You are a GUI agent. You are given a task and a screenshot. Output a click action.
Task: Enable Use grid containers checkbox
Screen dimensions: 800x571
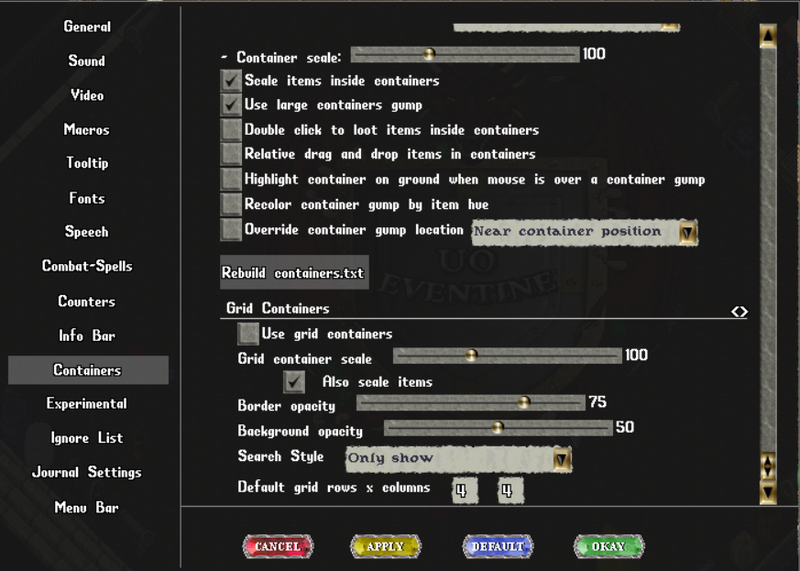coord(248,334)
